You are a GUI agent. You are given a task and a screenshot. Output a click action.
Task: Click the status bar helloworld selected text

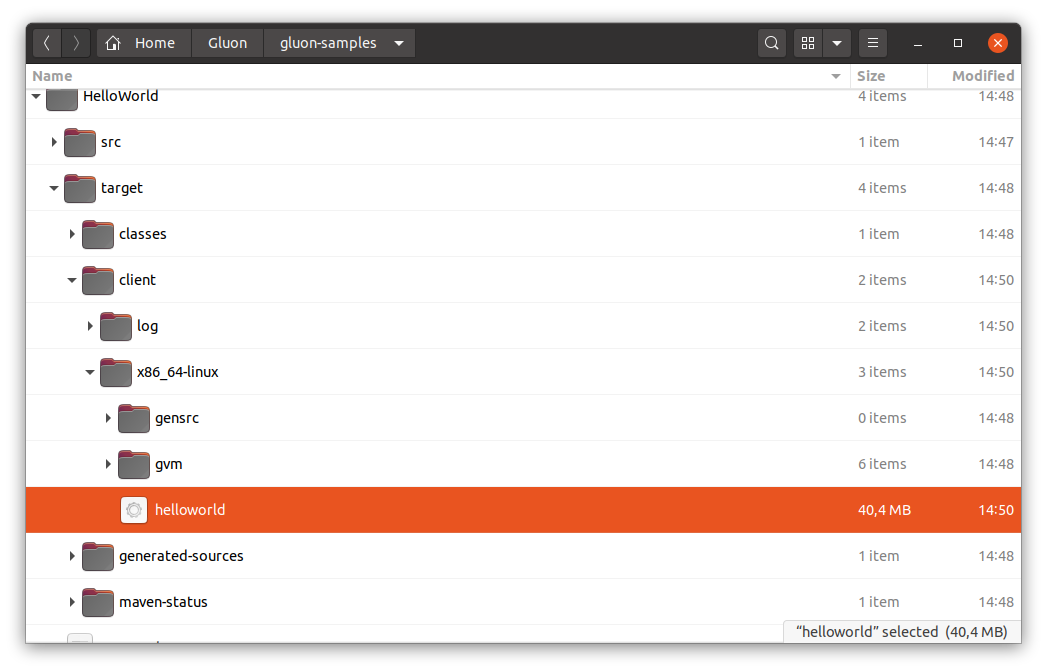(x=901, y=632)
